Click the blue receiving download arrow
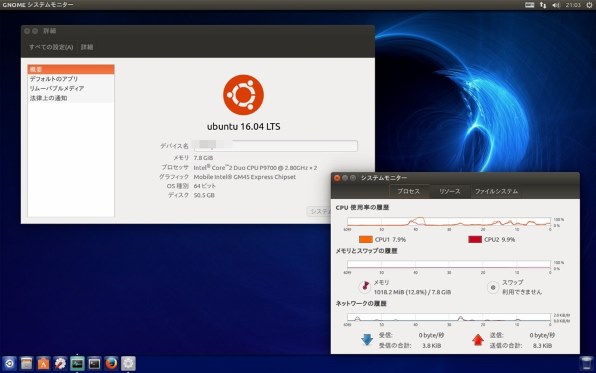The height and width of the screenshot is (373, 596). coord(367,340)
